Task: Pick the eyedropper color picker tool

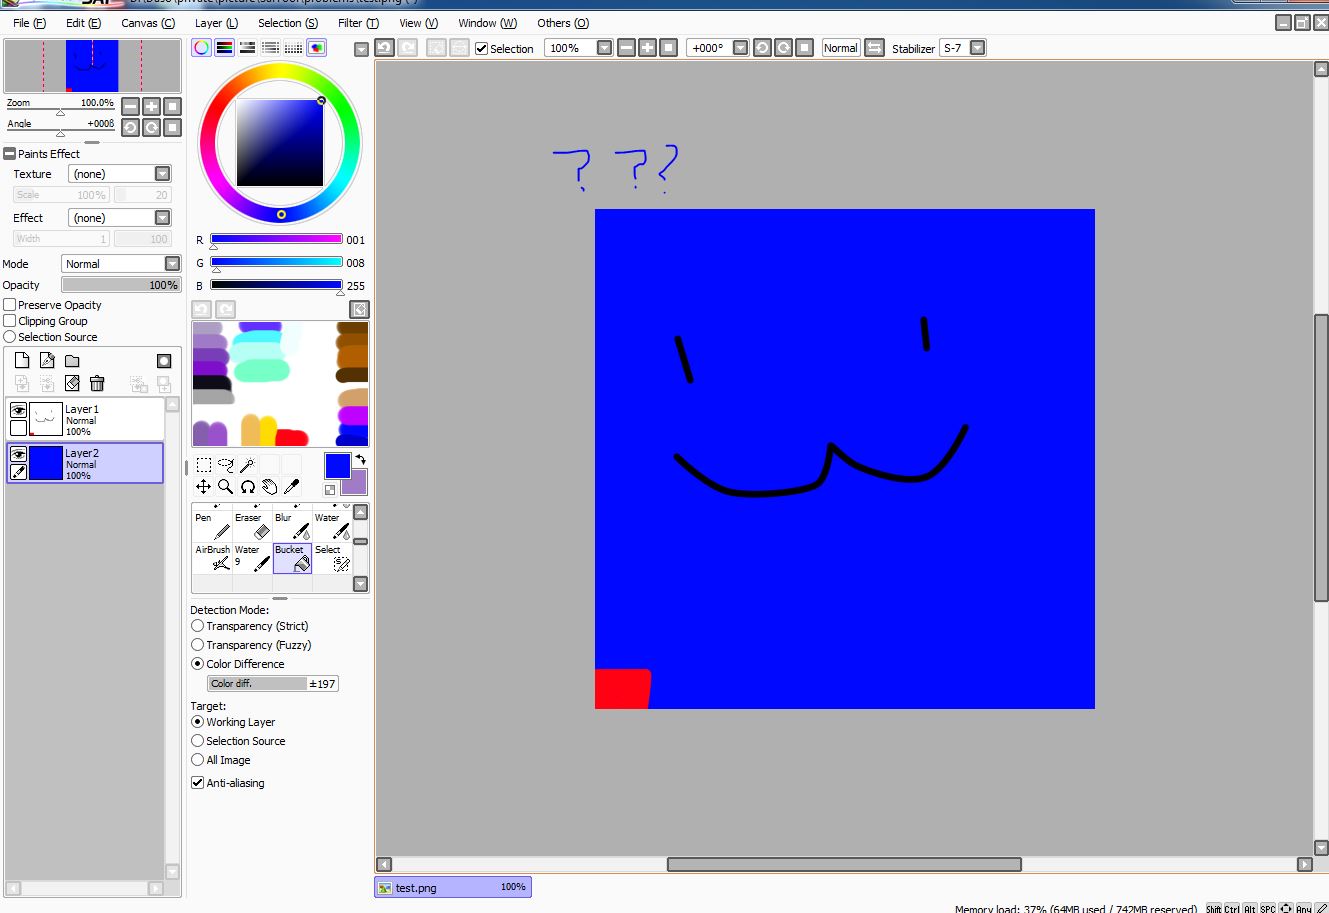Action: click(292, 487)
